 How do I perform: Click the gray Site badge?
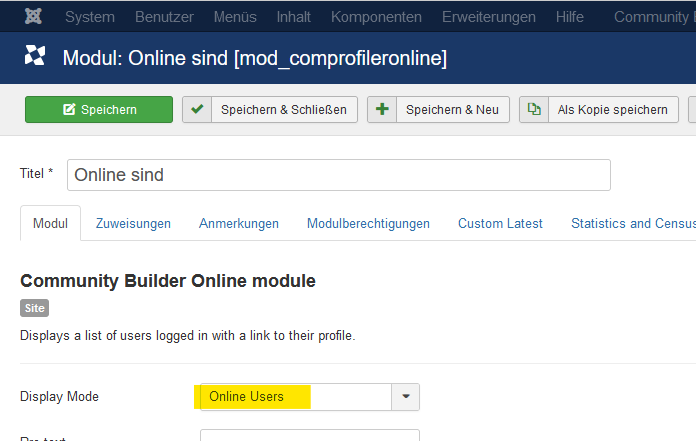coord(35,308)
